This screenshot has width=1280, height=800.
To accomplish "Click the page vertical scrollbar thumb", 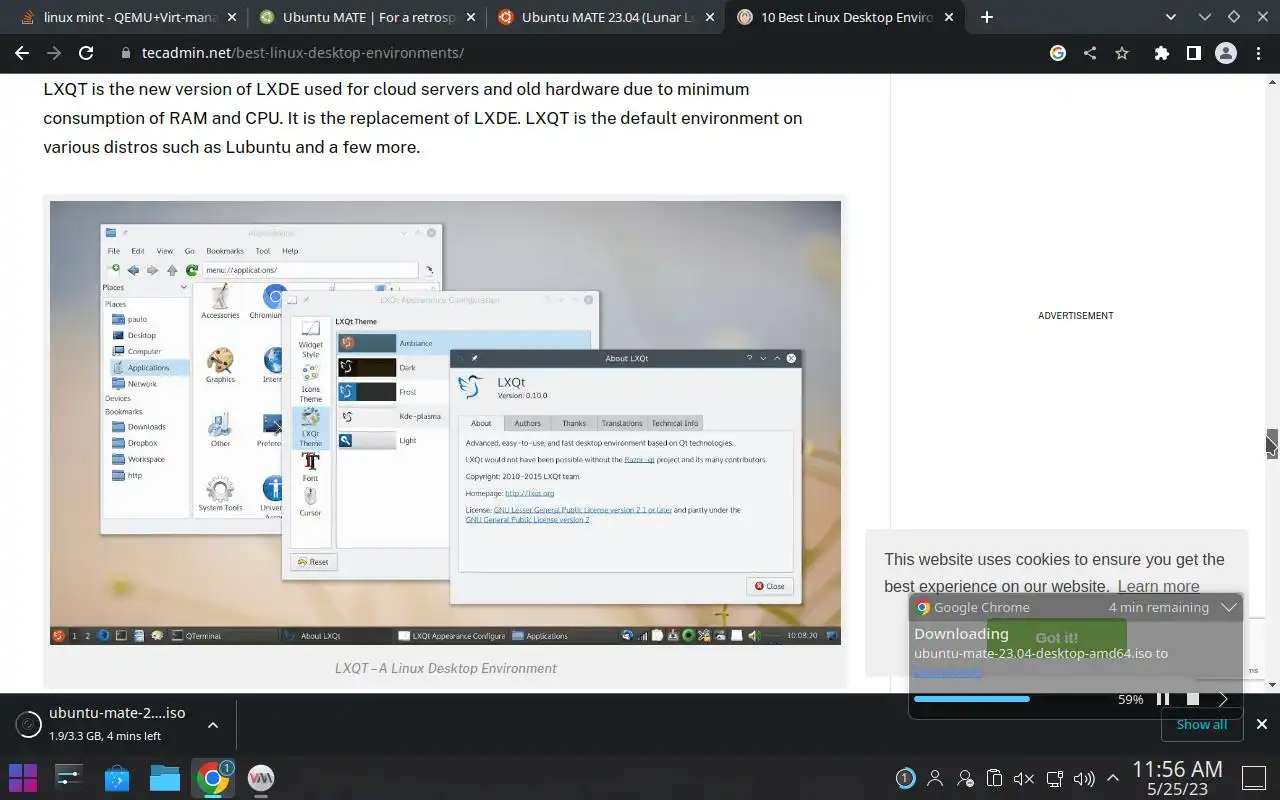I will [1272, 443].
